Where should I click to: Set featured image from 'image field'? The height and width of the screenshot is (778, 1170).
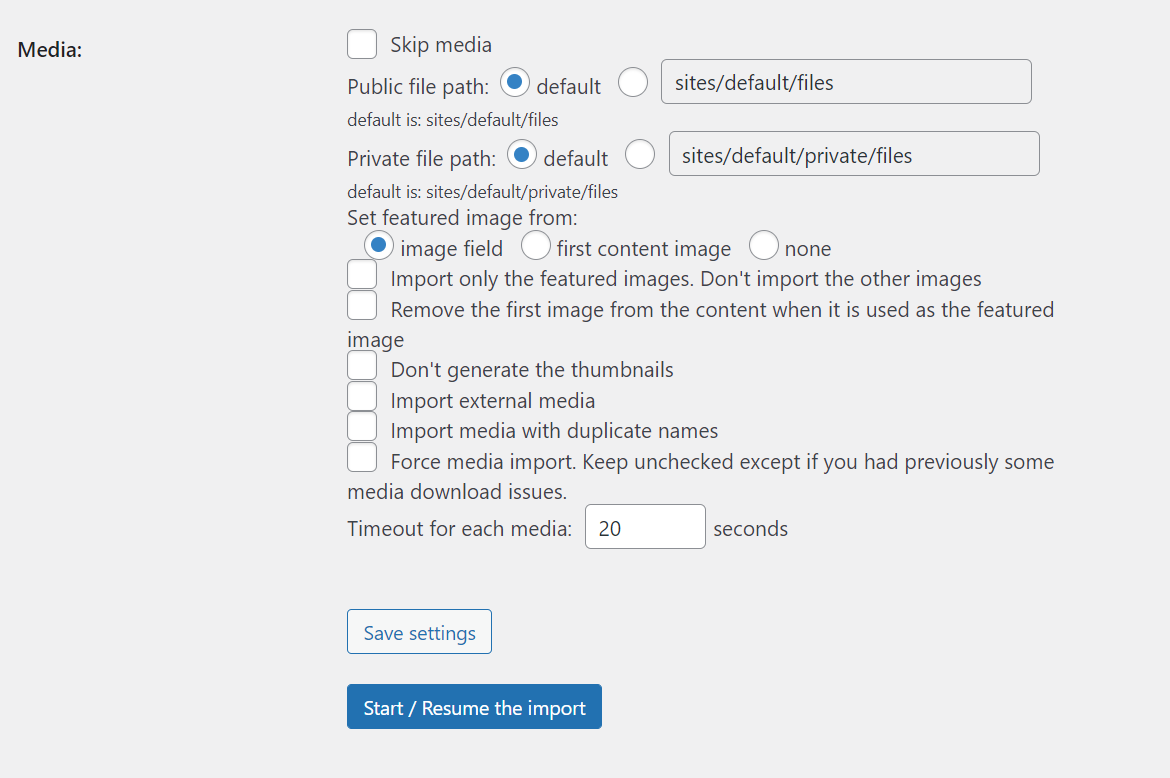pyautogui.click(x=379, y=244)
